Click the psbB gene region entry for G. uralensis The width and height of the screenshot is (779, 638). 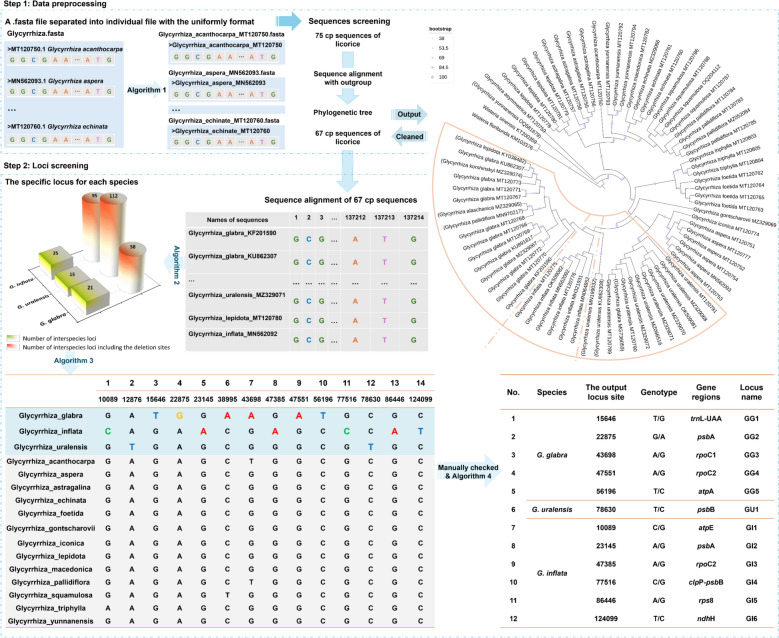point(705,509)
